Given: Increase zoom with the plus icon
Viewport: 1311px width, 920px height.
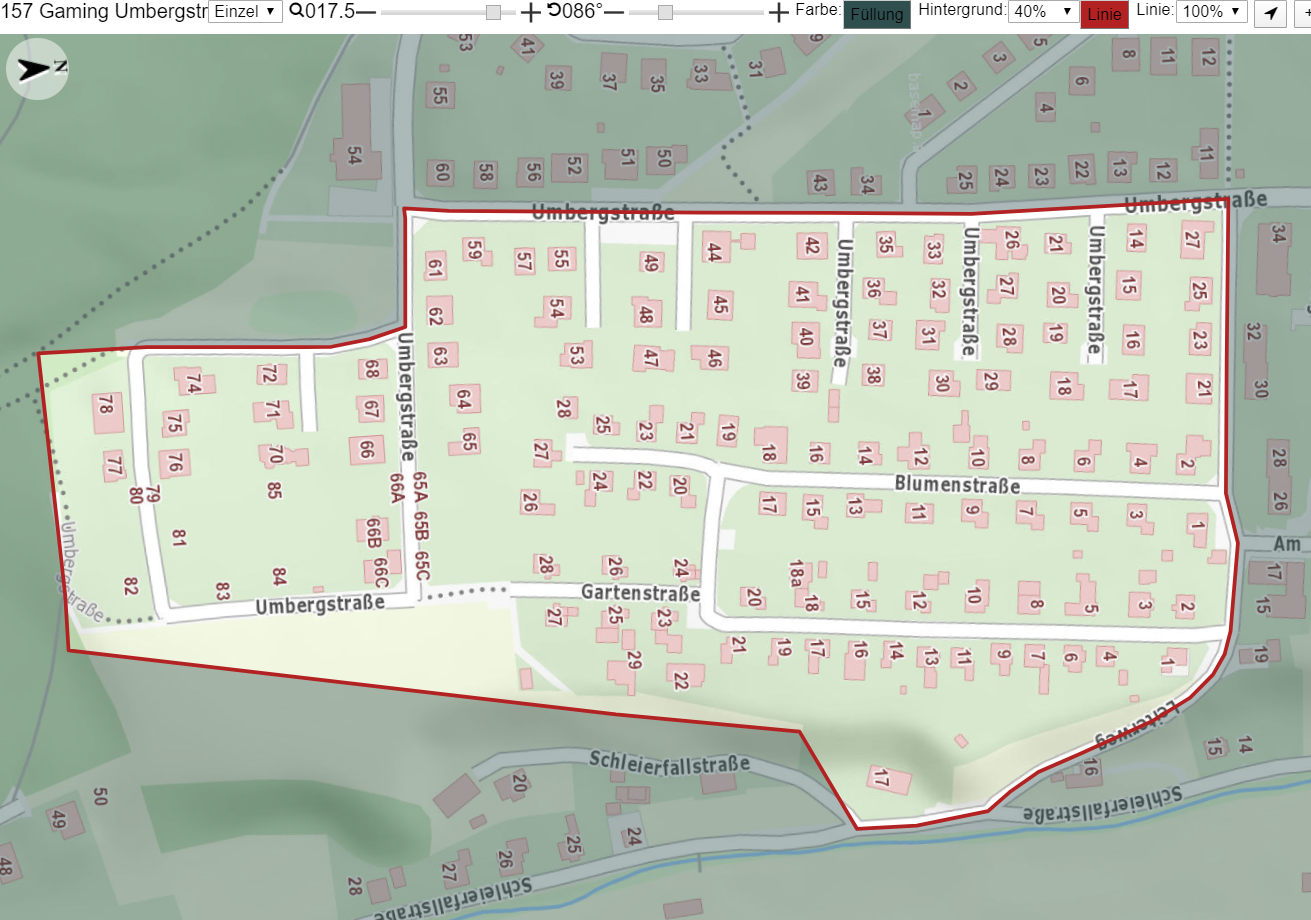Looking at the screenshot, I should [530, 12].
